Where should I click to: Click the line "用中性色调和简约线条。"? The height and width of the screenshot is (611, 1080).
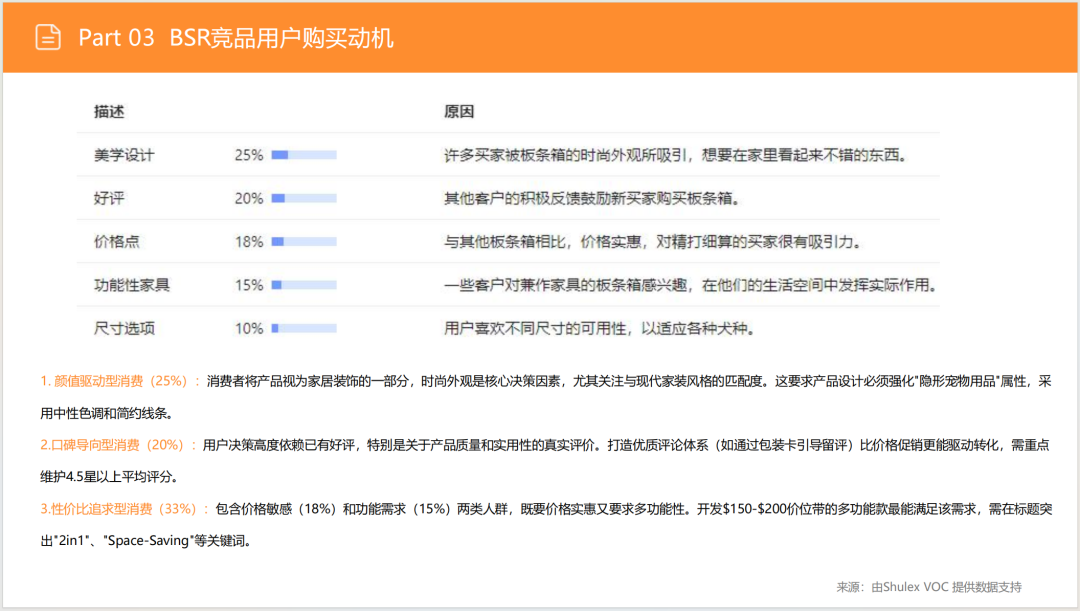(x=107, y=413)
